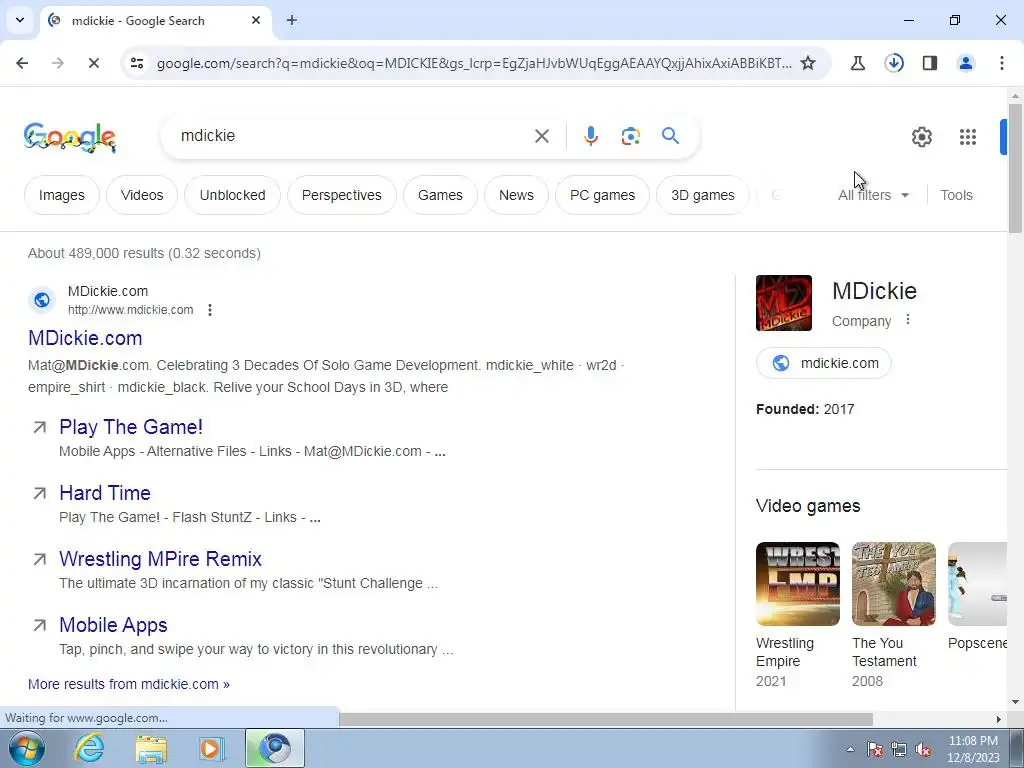This screenshot has width=1024, height=768.
Task: Open The You Testament game thumbnail
Action: click(x=893, y=584)
